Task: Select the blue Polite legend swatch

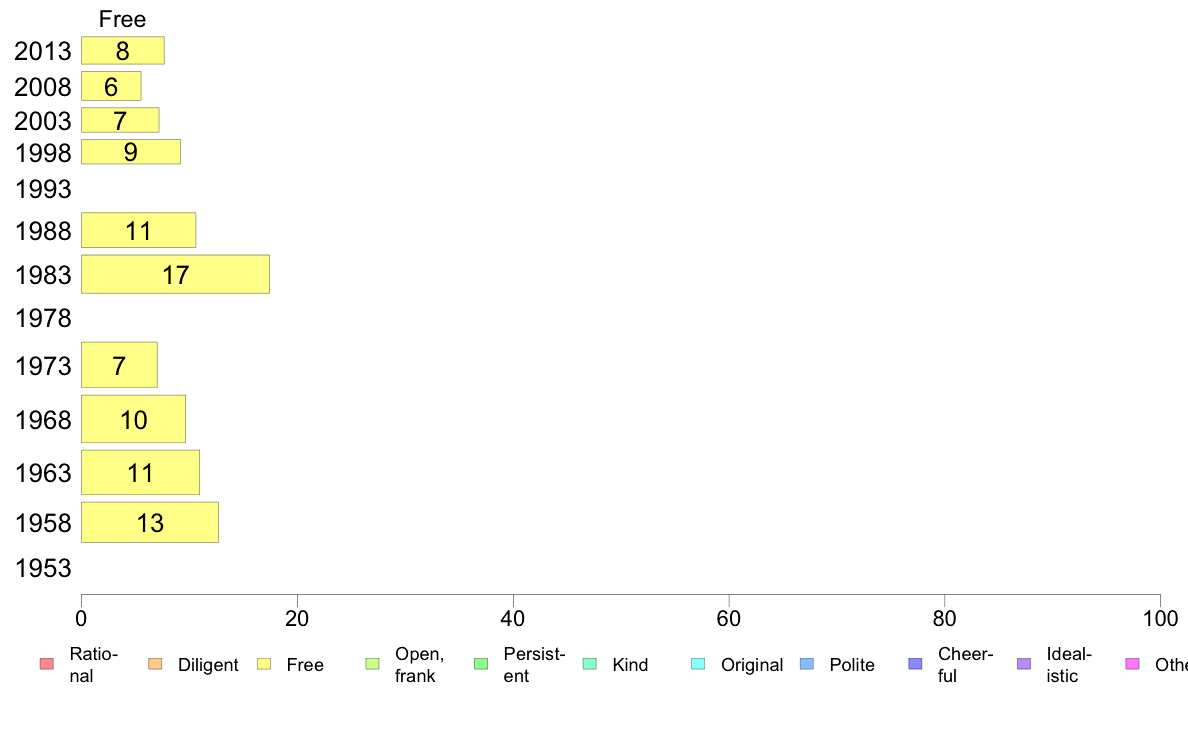Action: tap(807, 664)
